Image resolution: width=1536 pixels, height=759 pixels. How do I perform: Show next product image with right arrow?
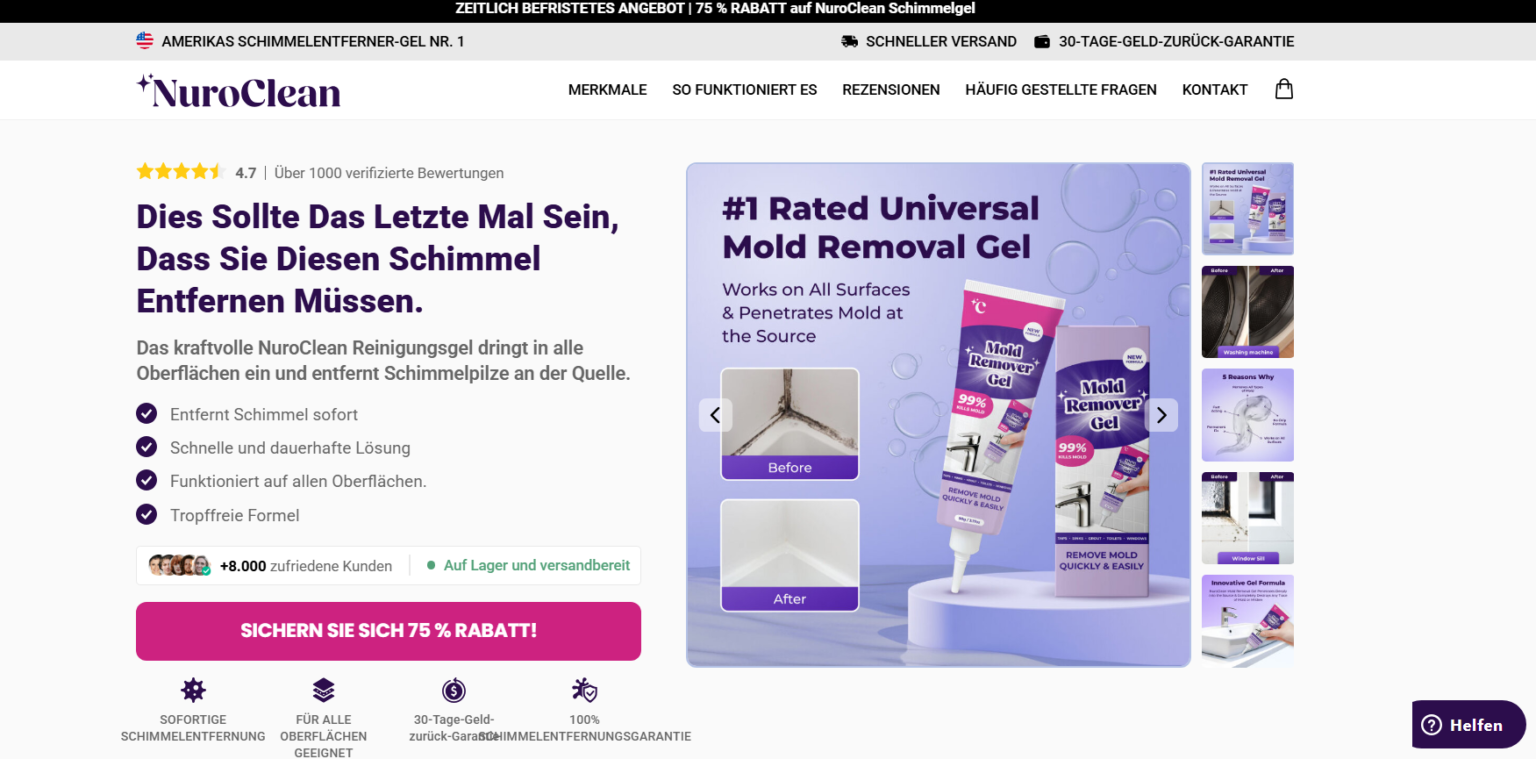tap(1161, 415)
